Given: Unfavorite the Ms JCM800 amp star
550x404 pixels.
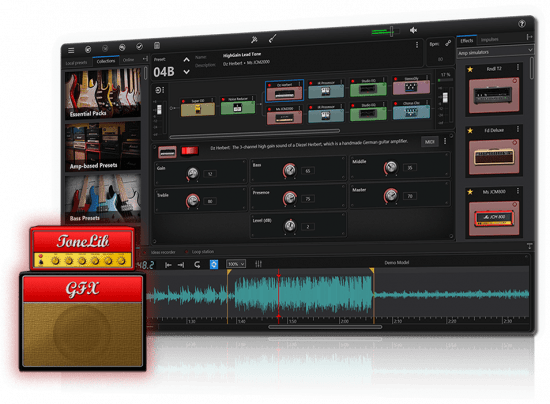Looking at the screenshot, I should (470, 192).
